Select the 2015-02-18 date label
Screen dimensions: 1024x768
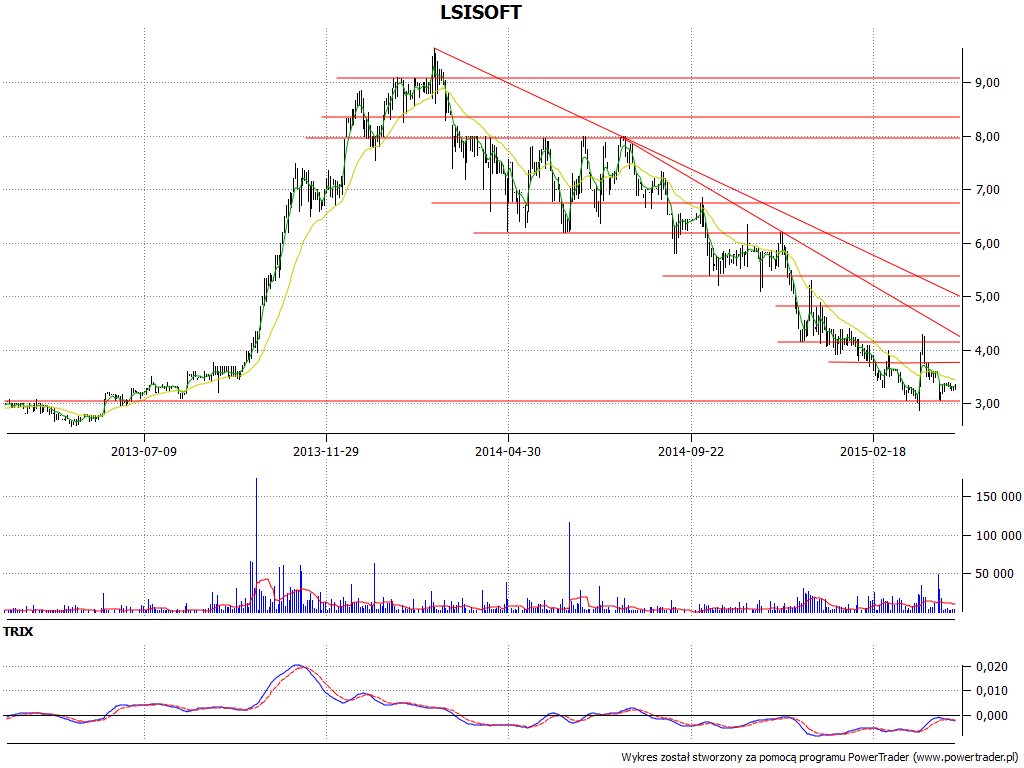(x=873, y=451)
